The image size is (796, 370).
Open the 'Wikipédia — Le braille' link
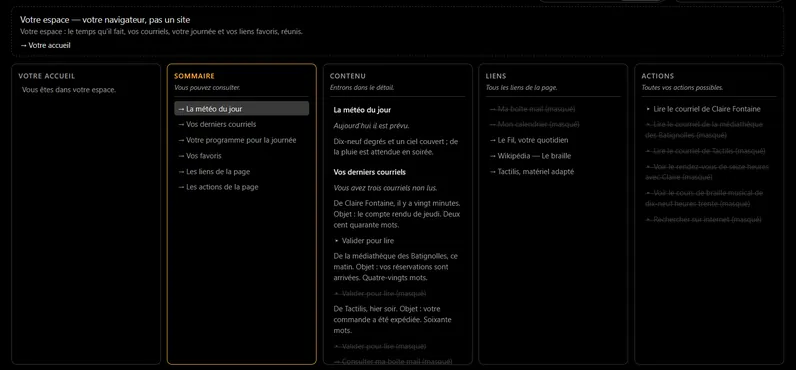[530, 156]
